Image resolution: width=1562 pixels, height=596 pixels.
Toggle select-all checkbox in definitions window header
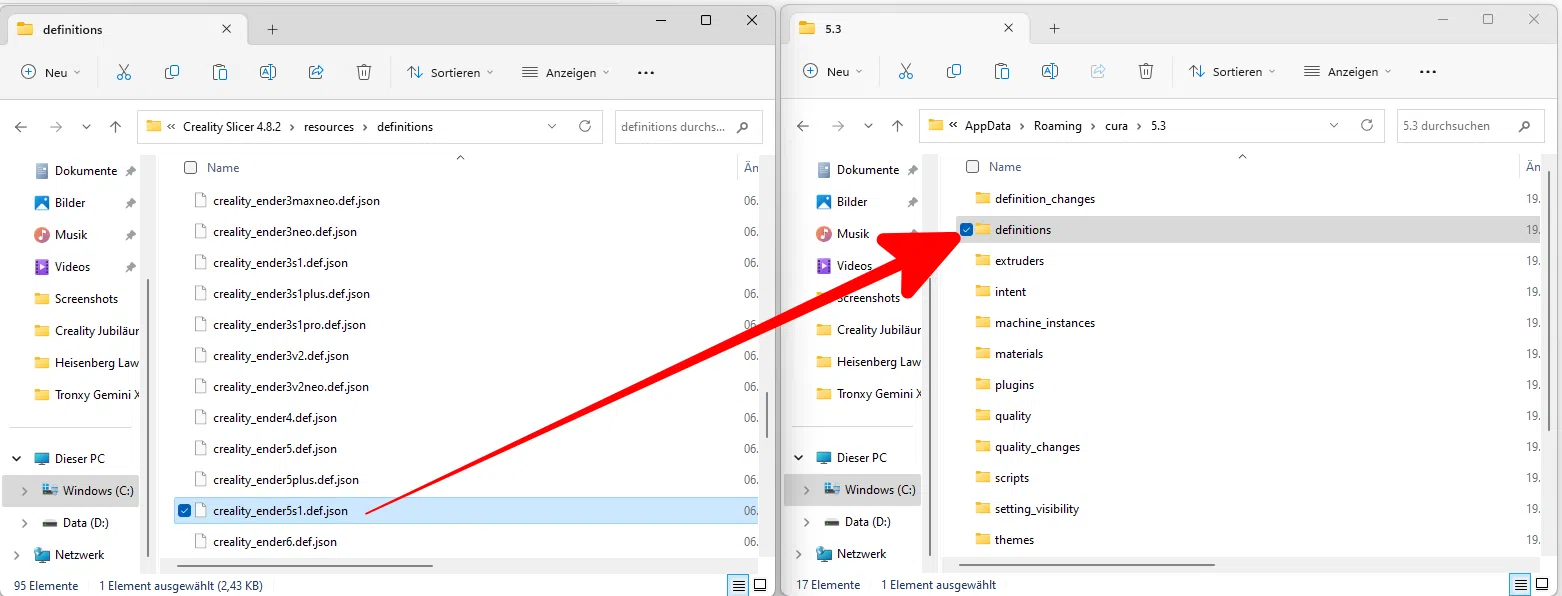pyautogui.click(x=190, y=168)
